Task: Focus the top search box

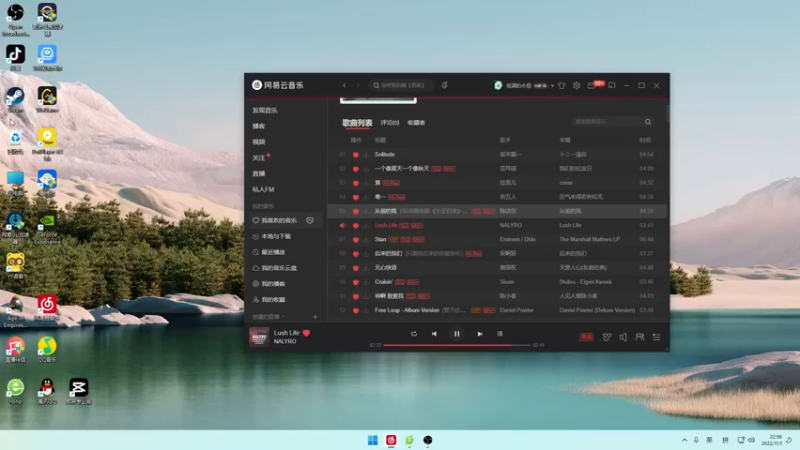Action: coord(401,85)
